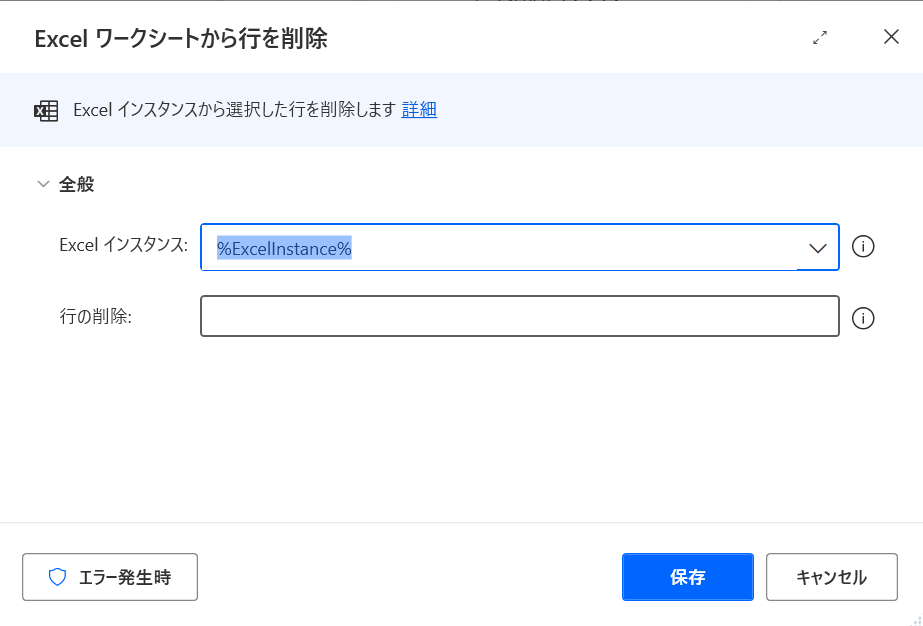Click info icon beside 行の削除 field
The image size is (923, 626).
pos(863,318)
